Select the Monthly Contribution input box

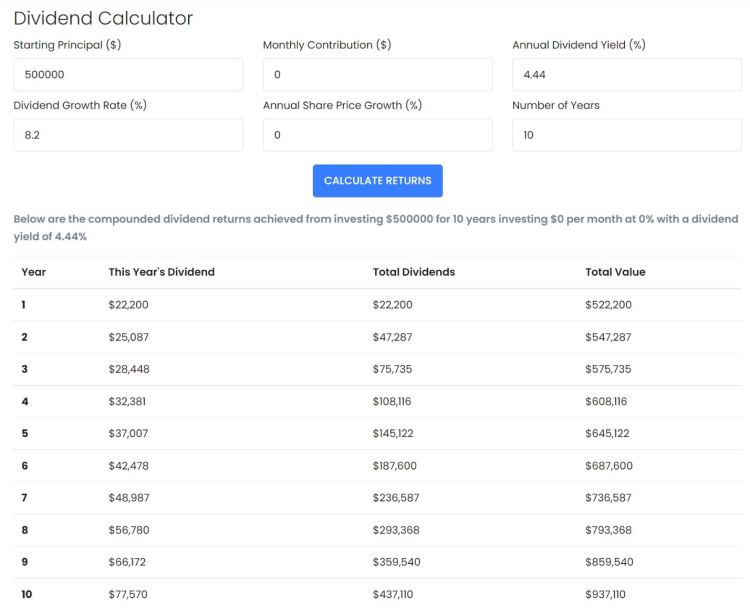click(377, 75)
